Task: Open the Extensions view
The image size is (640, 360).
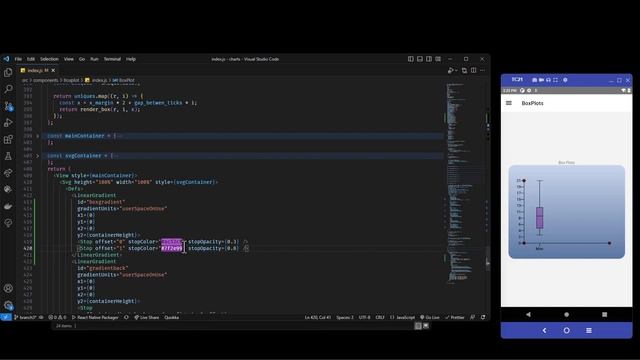Action: click(x=8, y=140)
